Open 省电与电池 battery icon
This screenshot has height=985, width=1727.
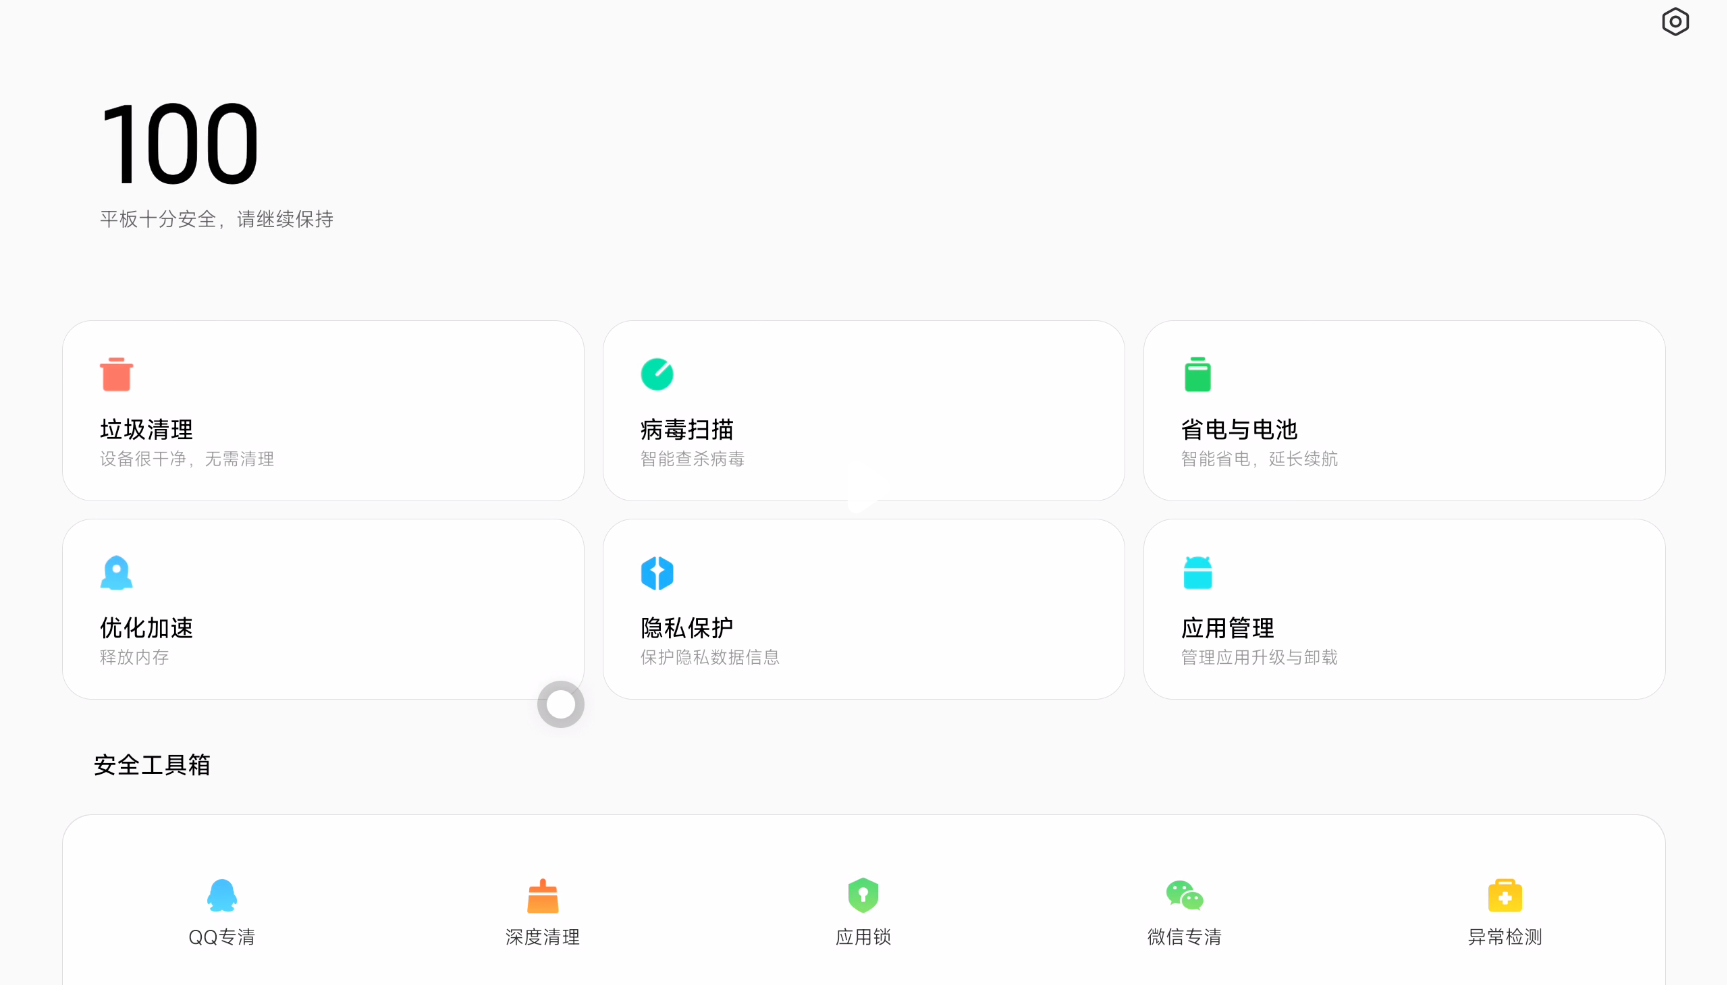tap(1198, 375)
